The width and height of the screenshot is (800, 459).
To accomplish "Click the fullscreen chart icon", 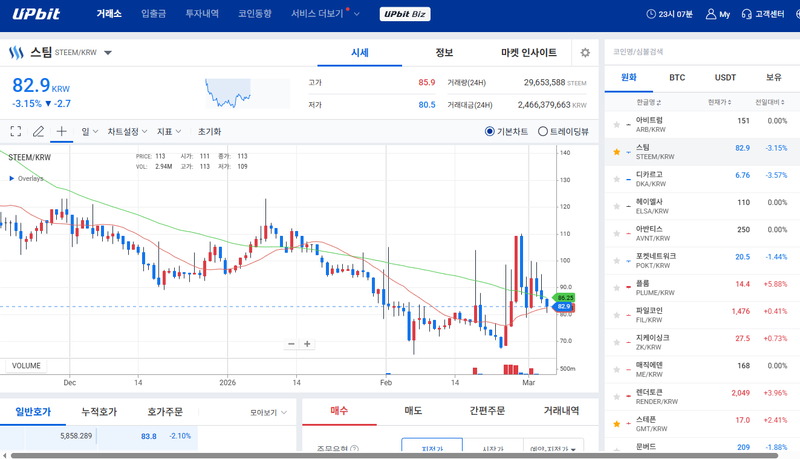I will click(15, 131).
